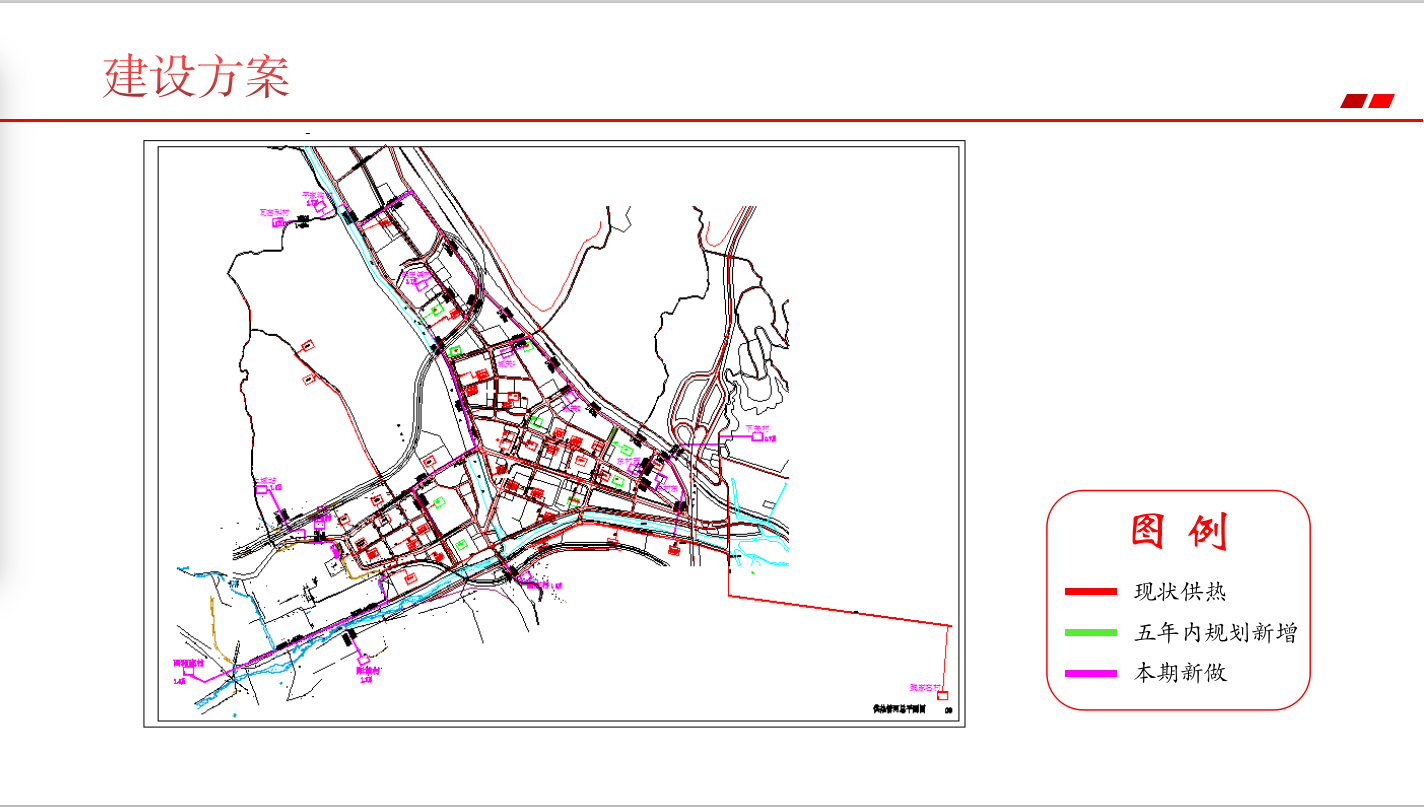Image resolution: width=1424 pixels, height=807 pixels.
Task: Select the magenta village label east of the highway interchange
Action: click(759, 428)
